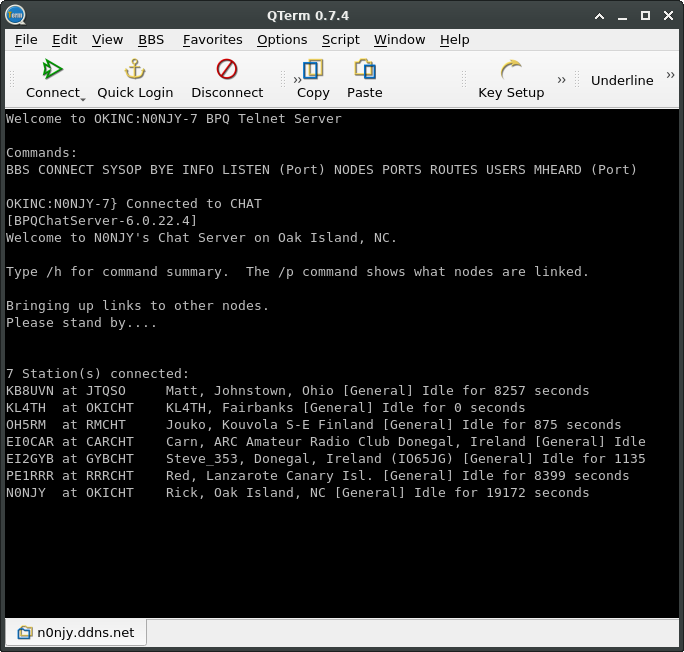Viewport: 684px width, 652px height.
Task: Click the QTerm application icon in title bar
Action: [15, 15]
